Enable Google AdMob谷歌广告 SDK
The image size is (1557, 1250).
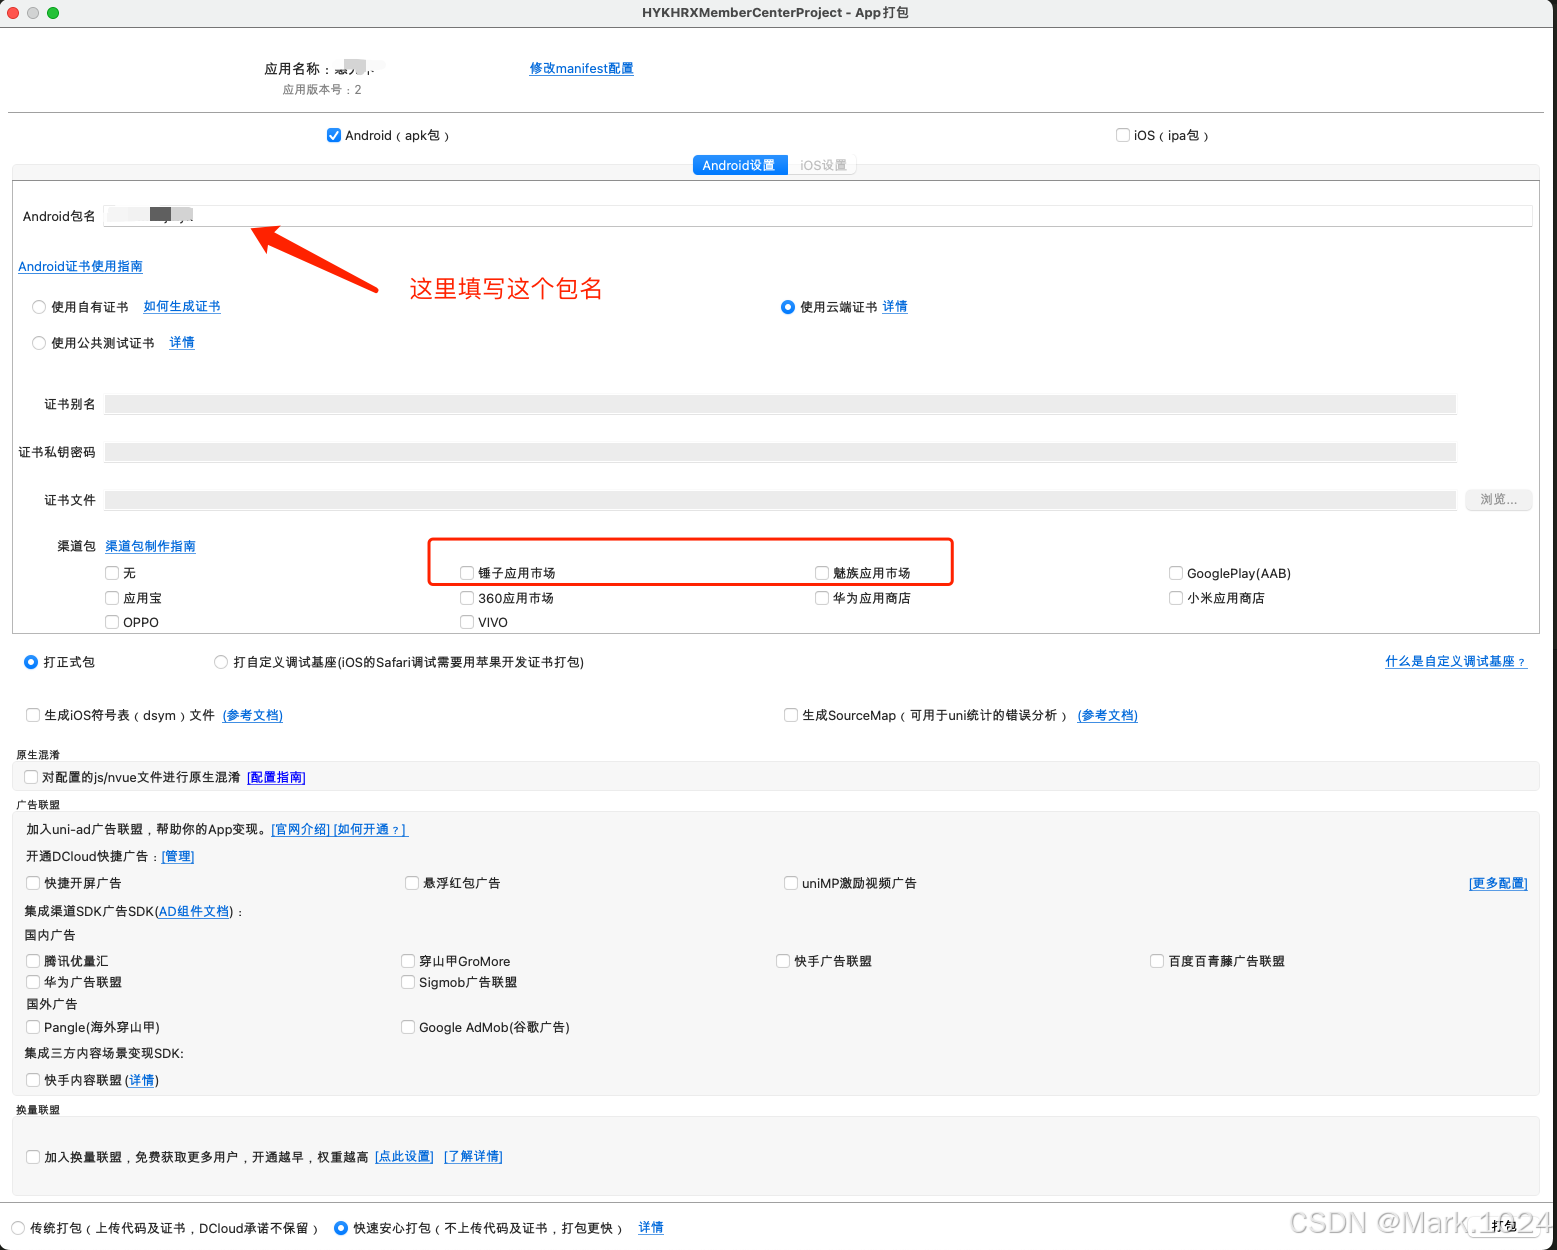tap(408, 1026)
